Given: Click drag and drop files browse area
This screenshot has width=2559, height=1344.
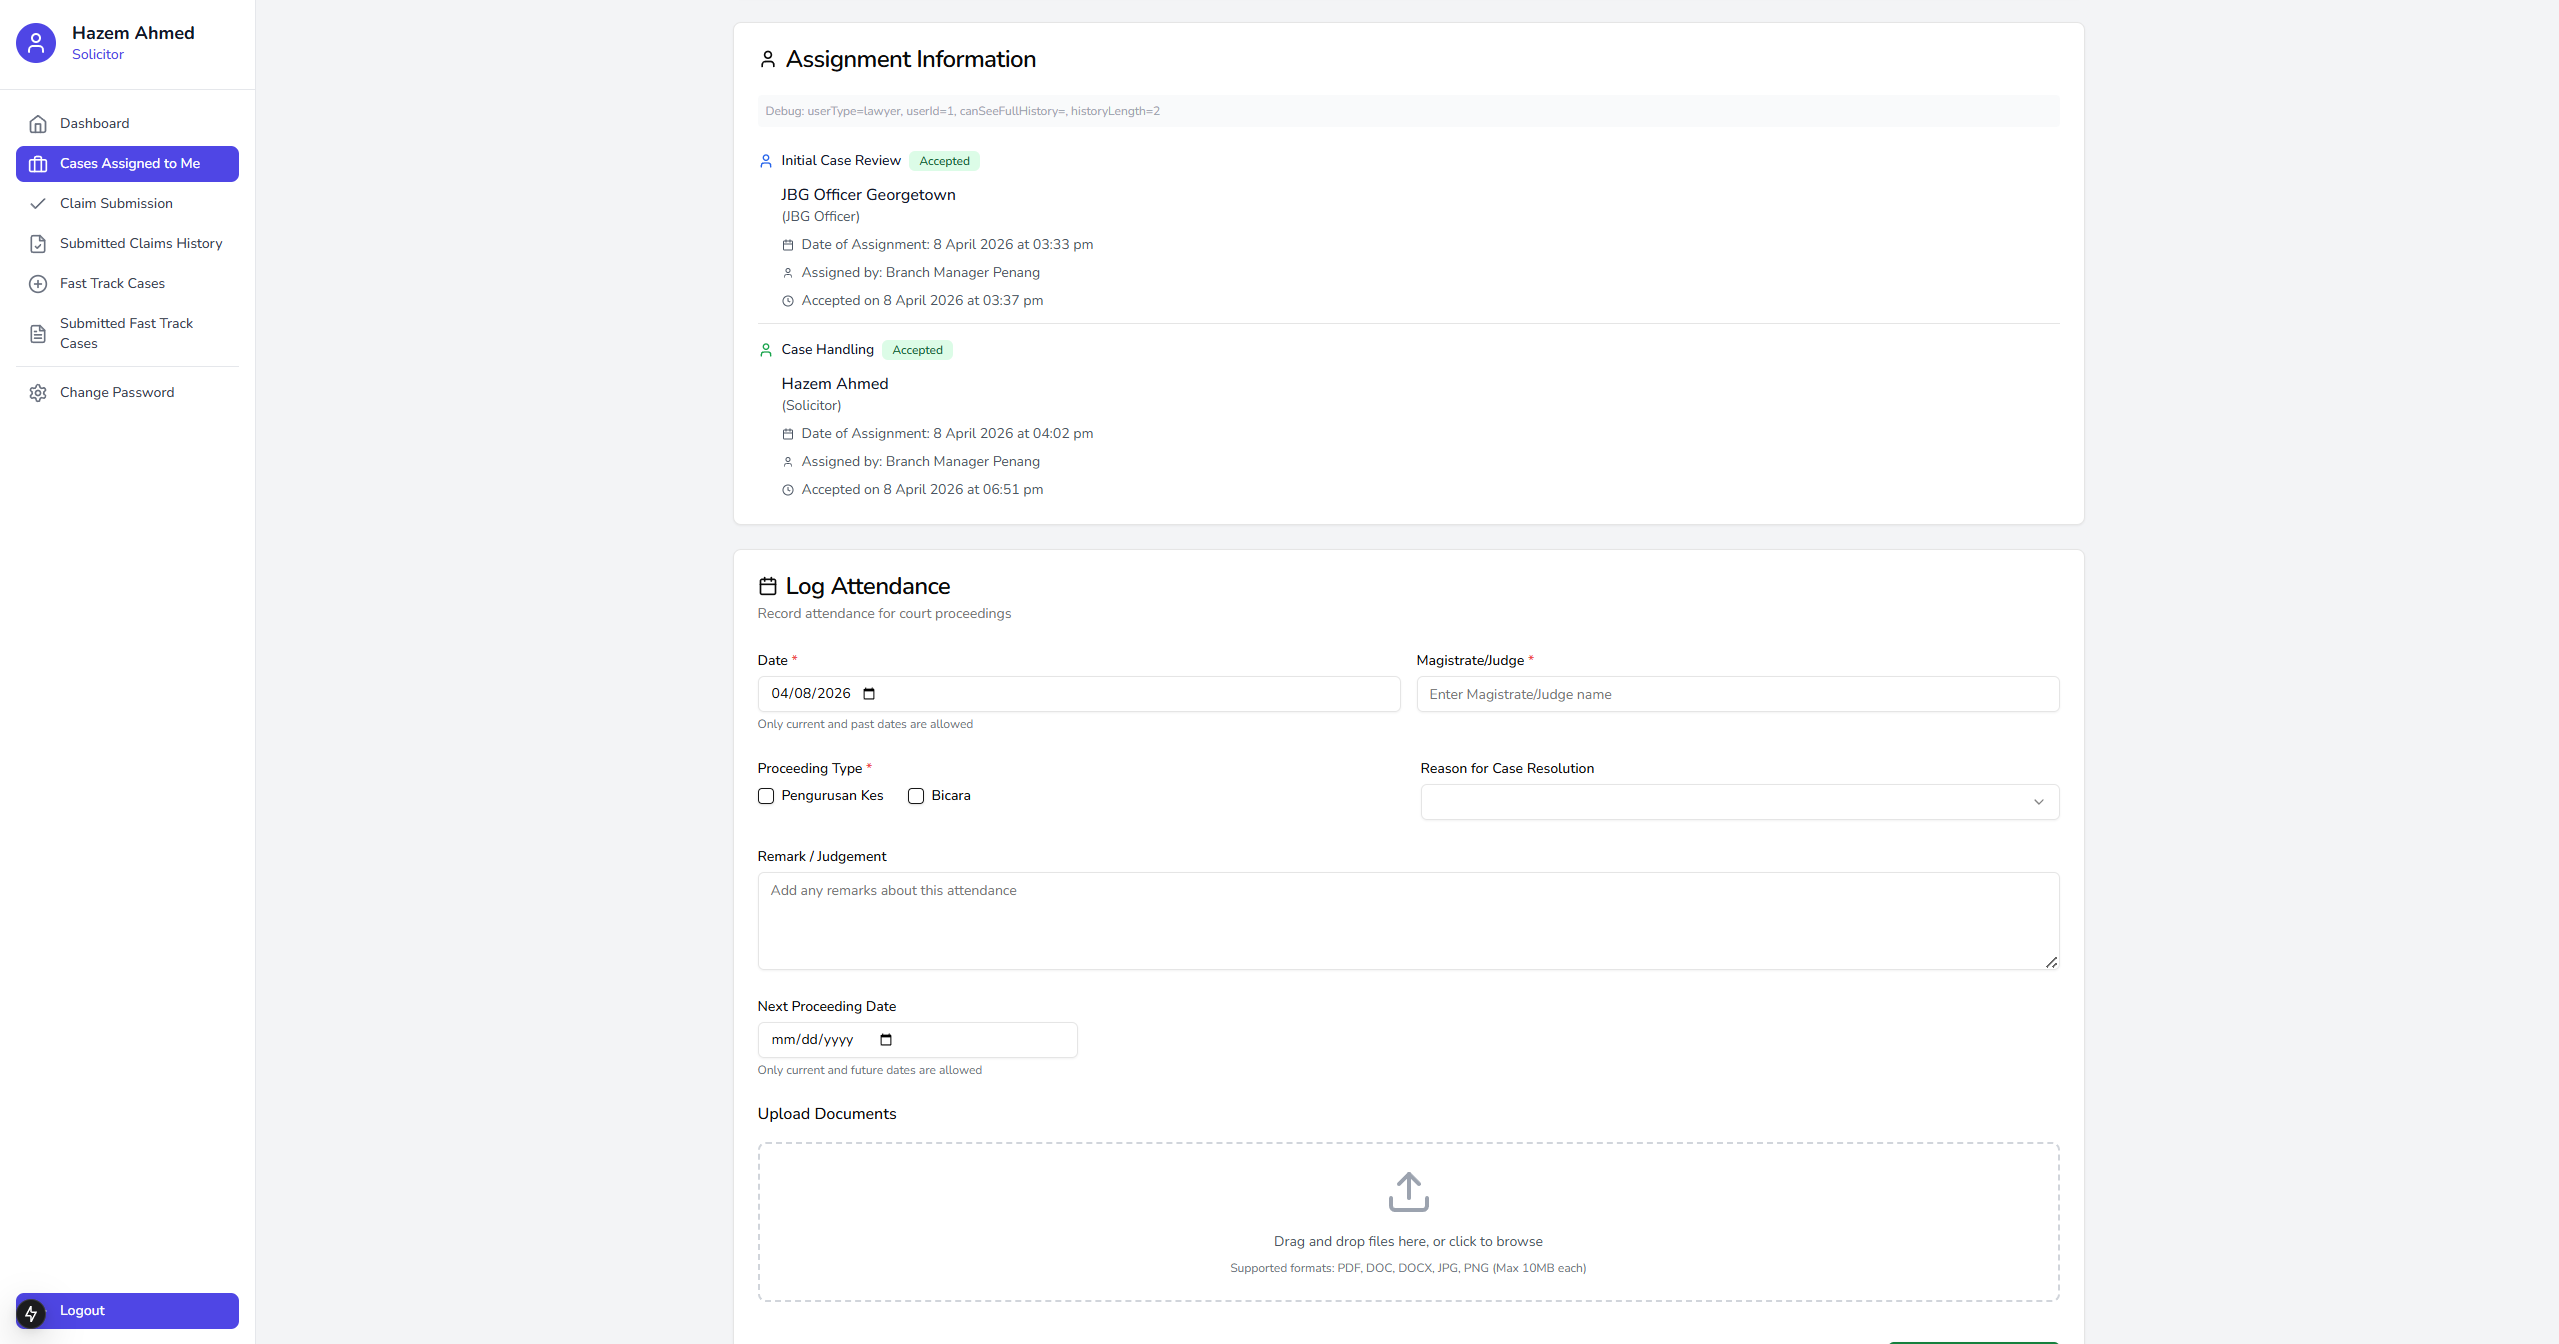Looking at the screenshot, I should (x=1408, y=1241).
